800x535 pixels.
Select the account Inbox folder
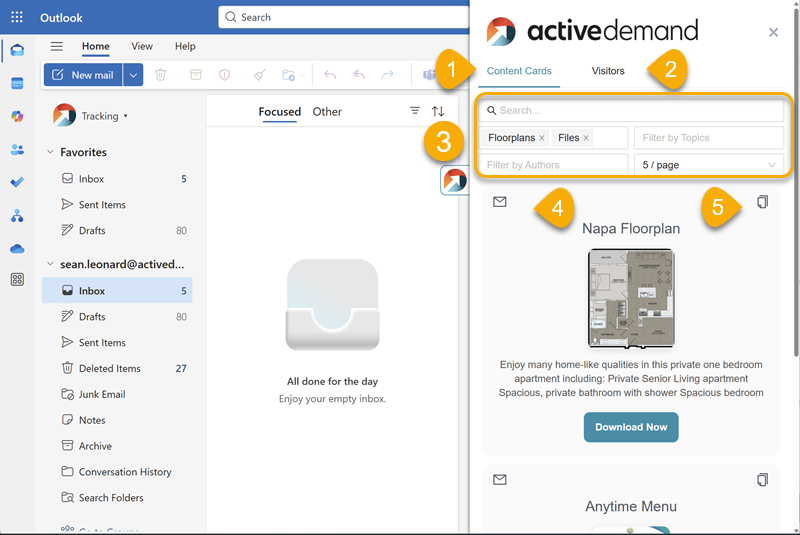(117, 291)
